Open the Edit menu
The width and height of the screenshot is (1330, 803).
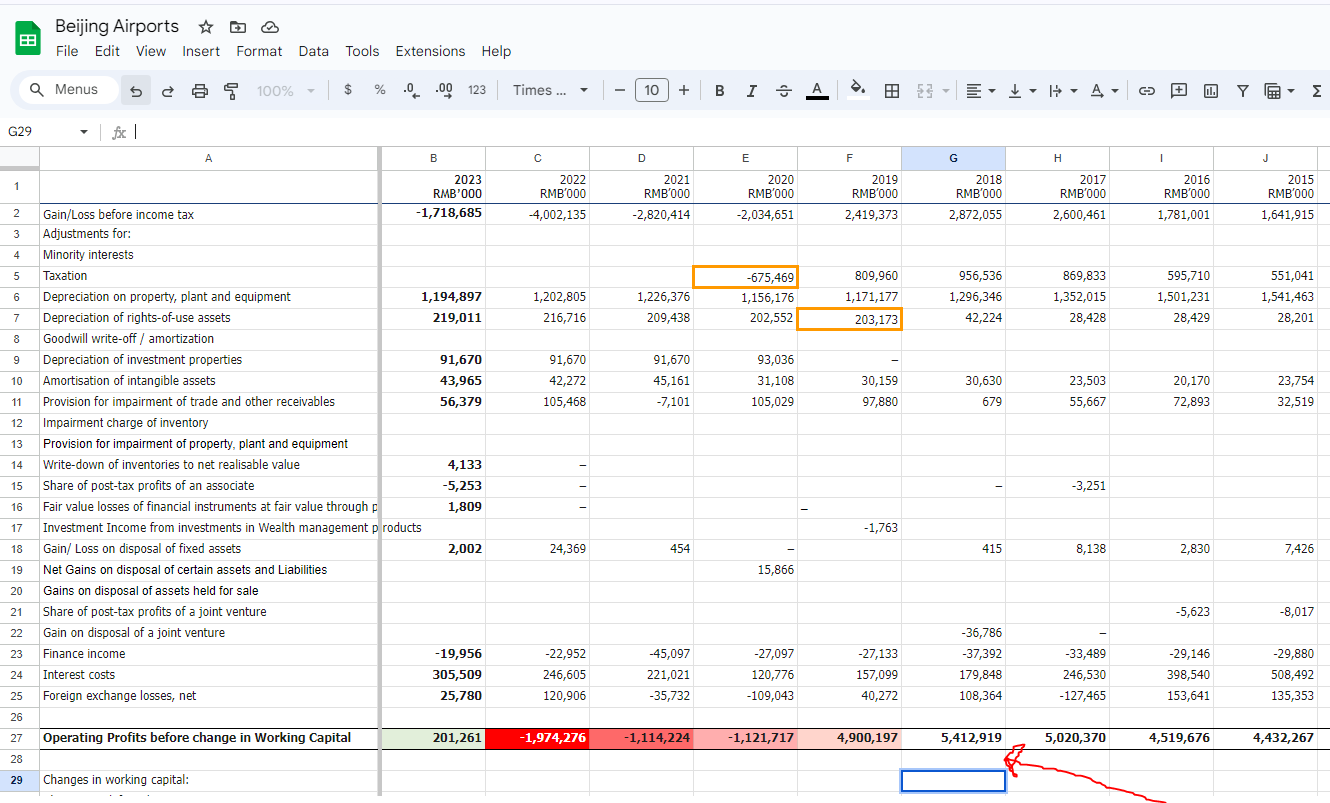click(x=107, y=51)
